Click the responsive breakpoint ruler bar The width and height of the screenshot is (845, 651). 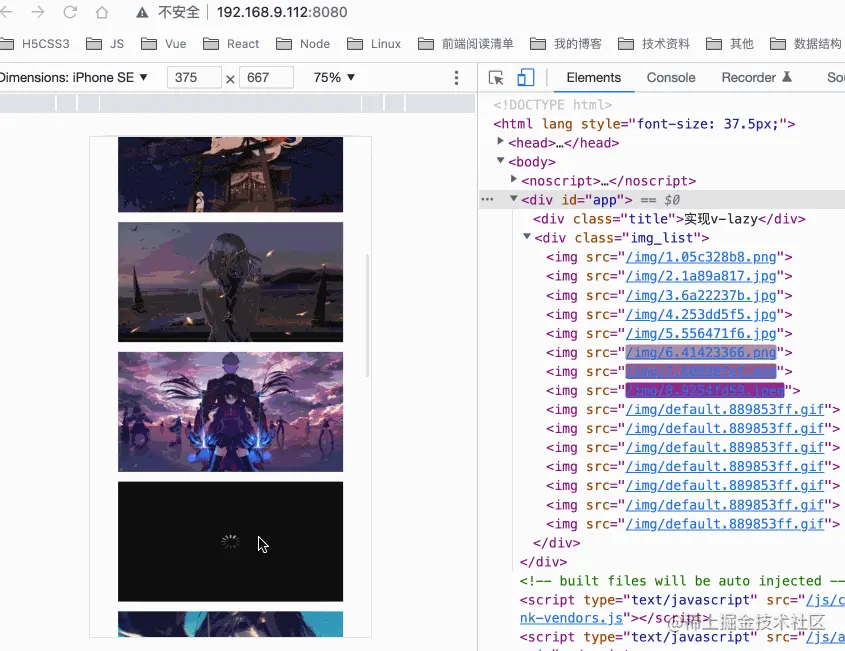coord(237,103)
